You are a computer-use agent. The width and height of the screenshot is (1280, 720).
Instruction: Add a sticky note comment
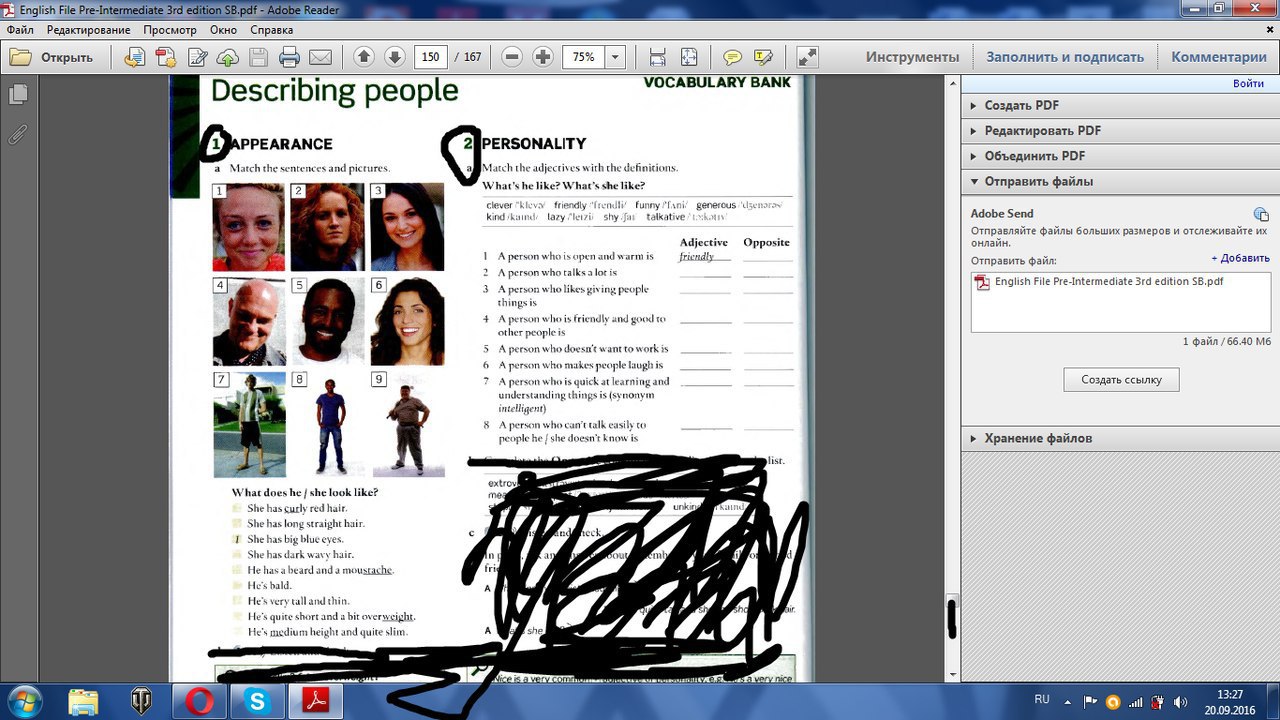[x=733, y=57]
